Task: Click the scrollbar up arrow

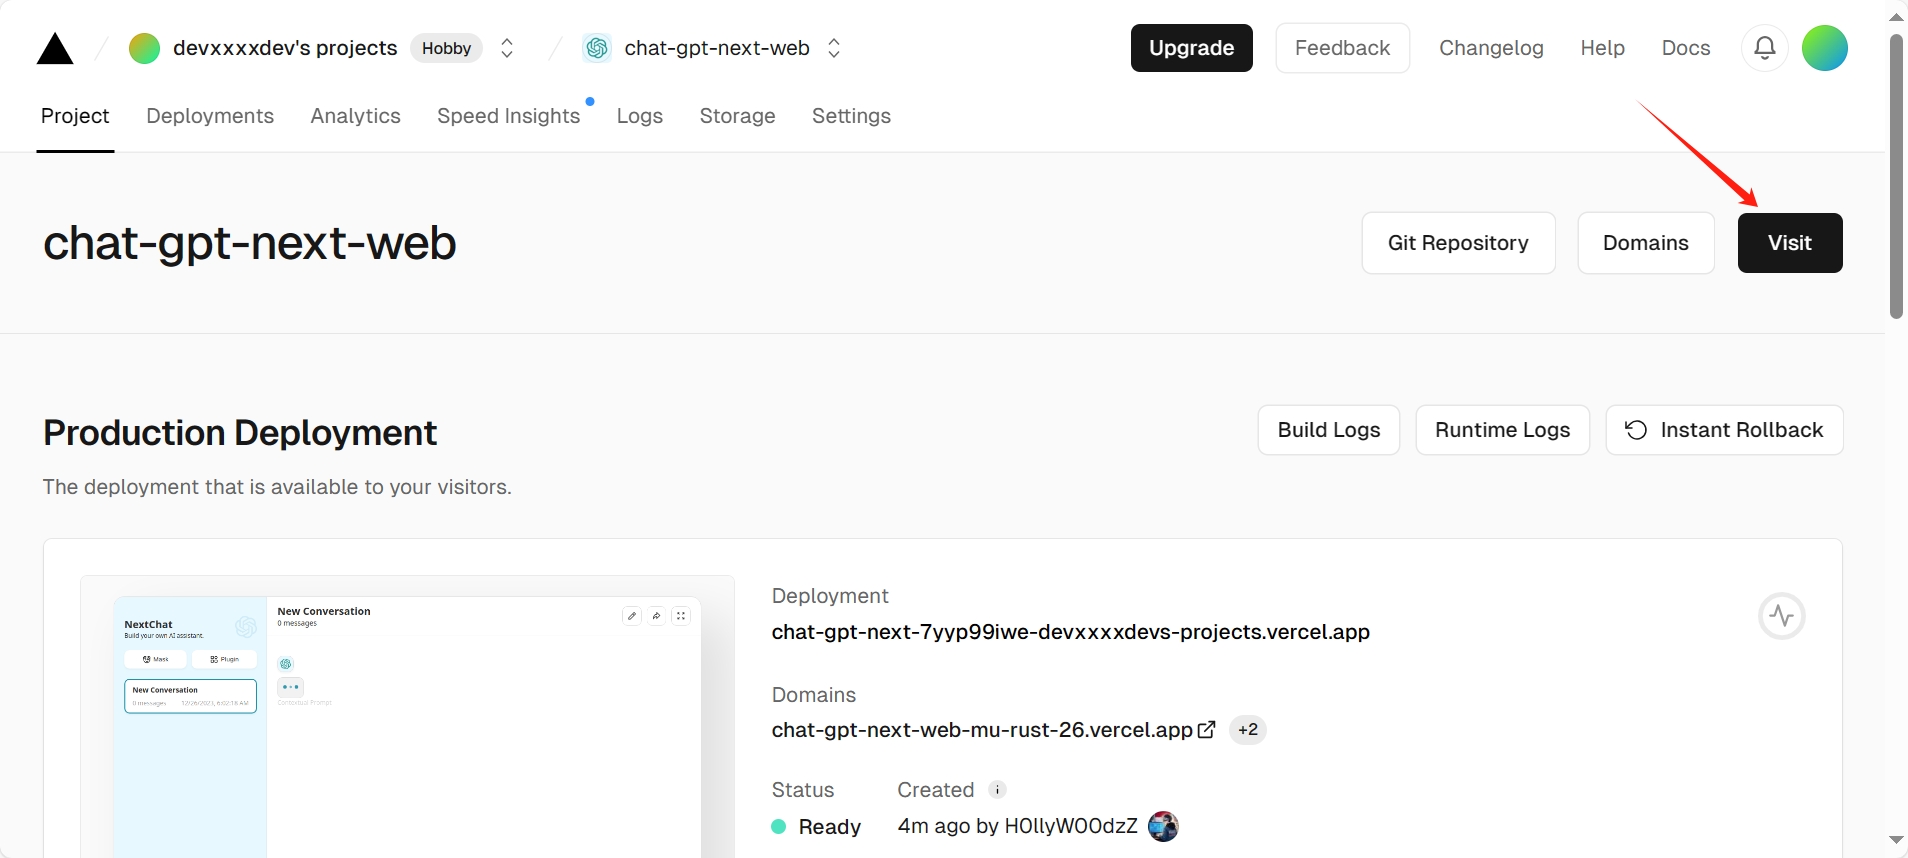Action: click(x=1896, y=16)
